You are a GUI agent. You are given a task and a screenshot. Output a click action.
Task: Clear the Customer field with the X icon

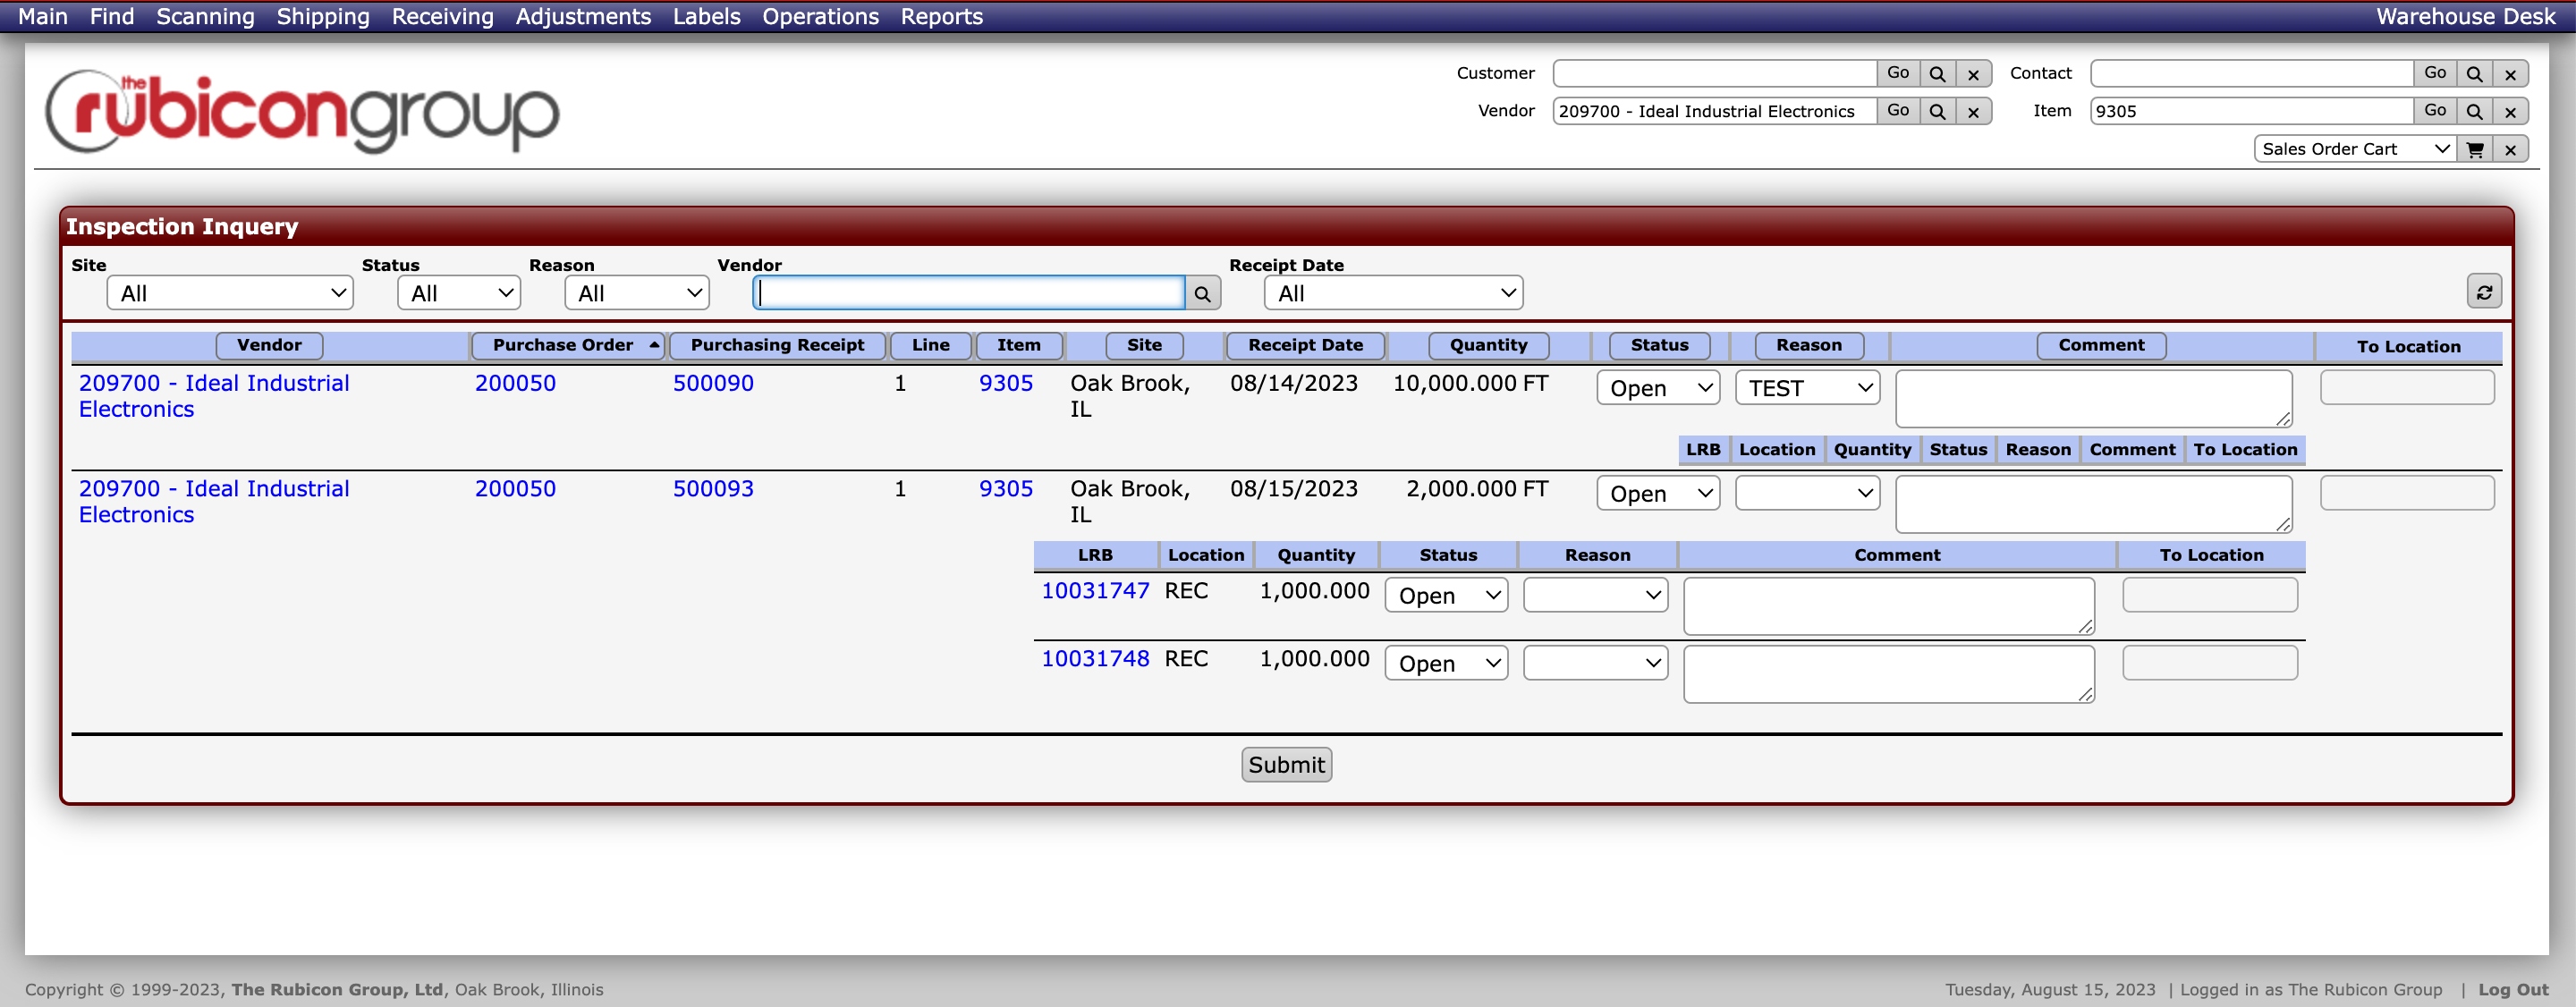tap(1973, 72)
